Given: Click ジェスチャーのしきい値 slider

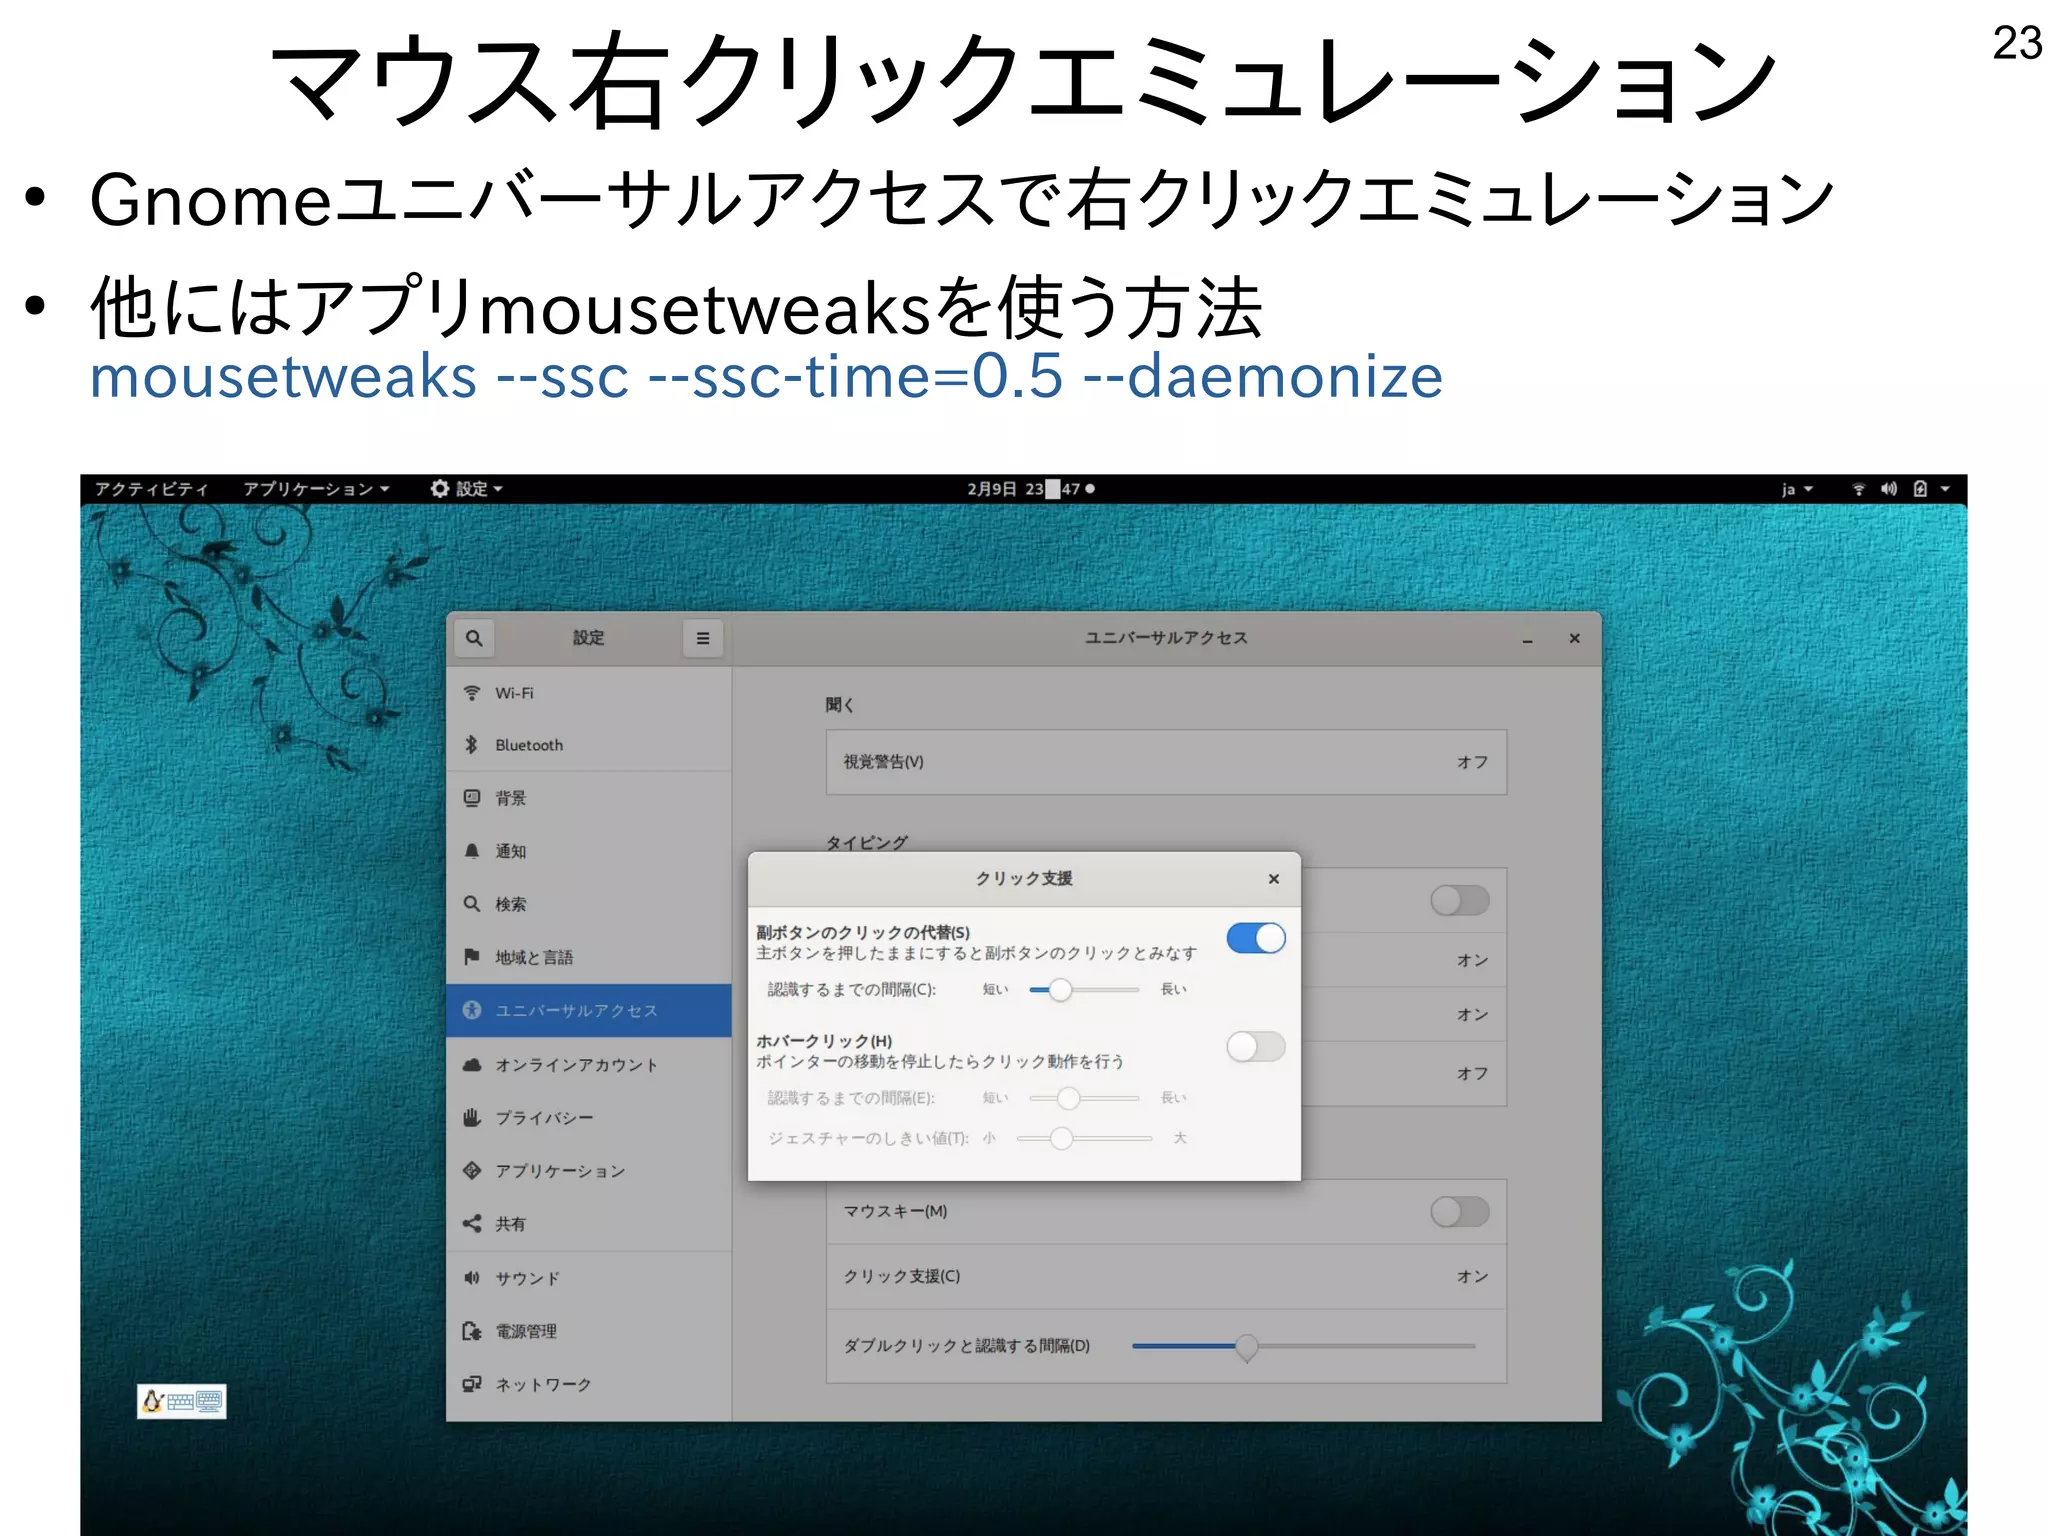Looking at the screenshot, I should click(1084, 1138).
